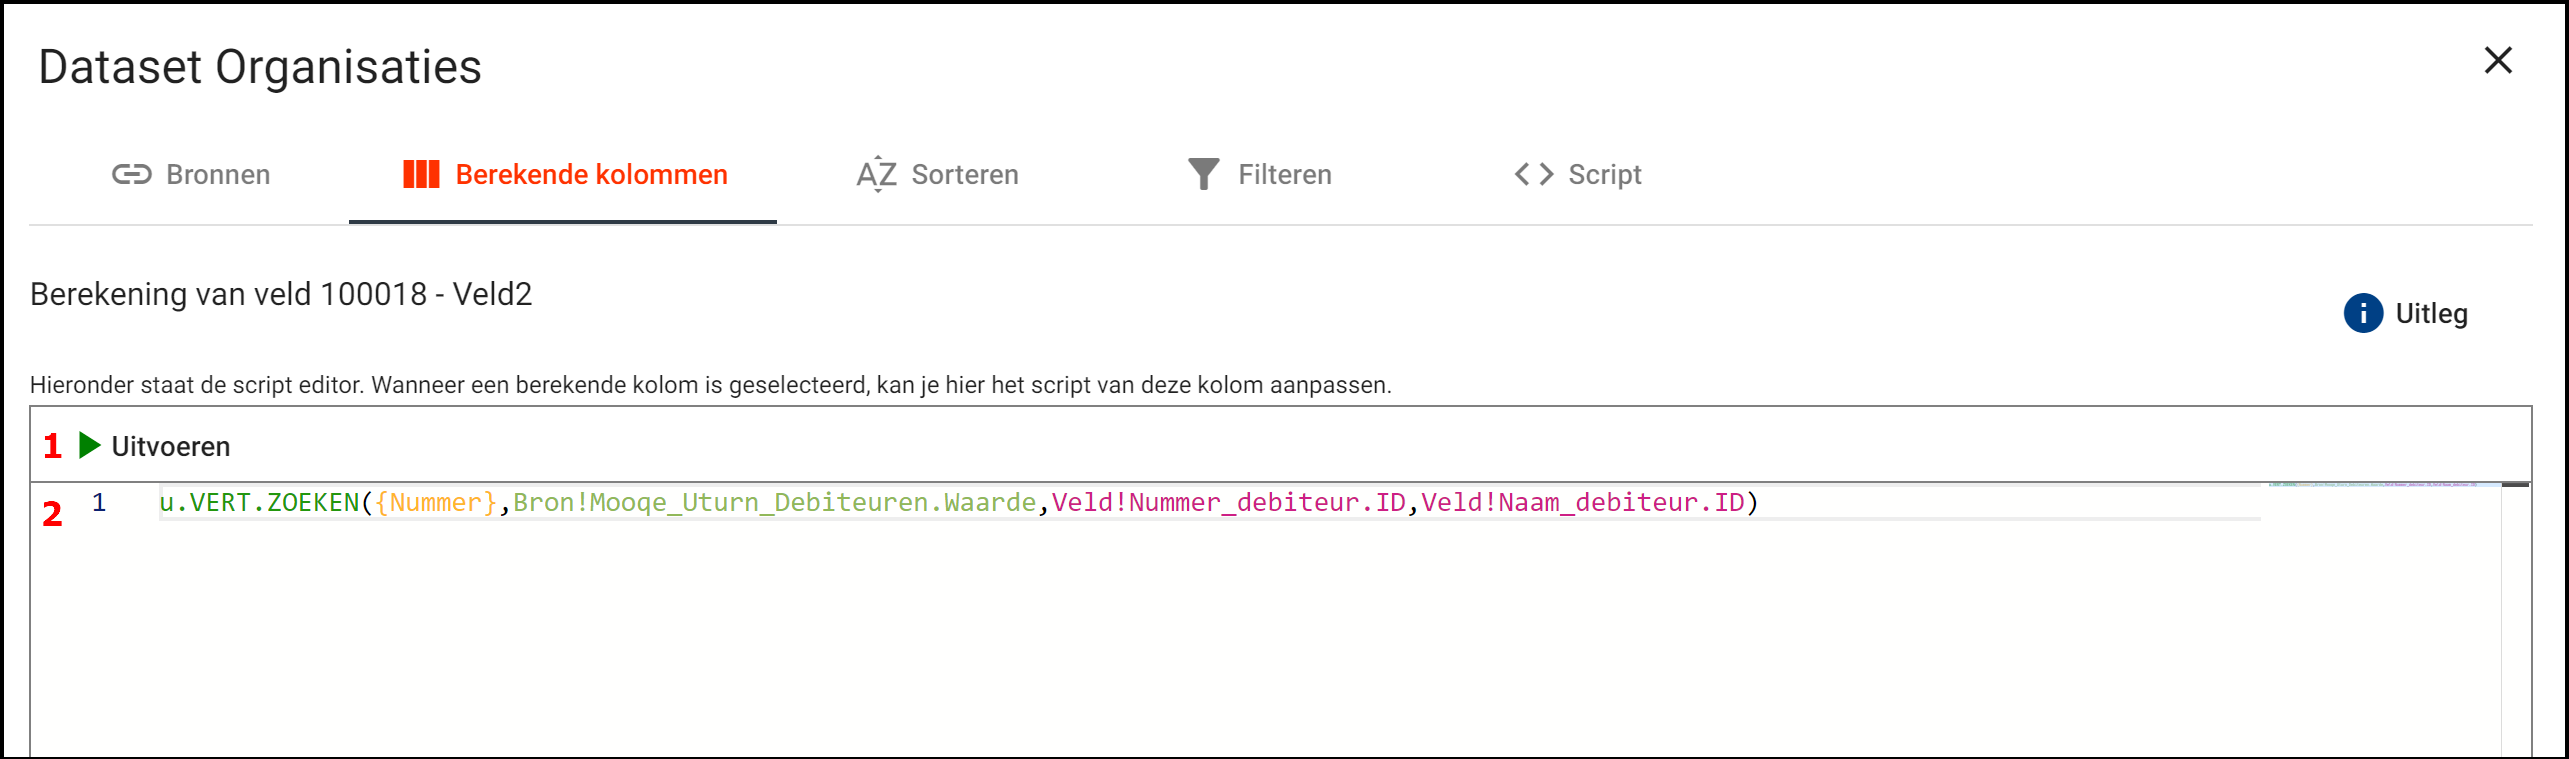This screenshot has height=759, width=2569.
Task: Click the Bron!Mooqe_Uturn_Debiteuren.Waarde reference in code
Action: (774, 503)
